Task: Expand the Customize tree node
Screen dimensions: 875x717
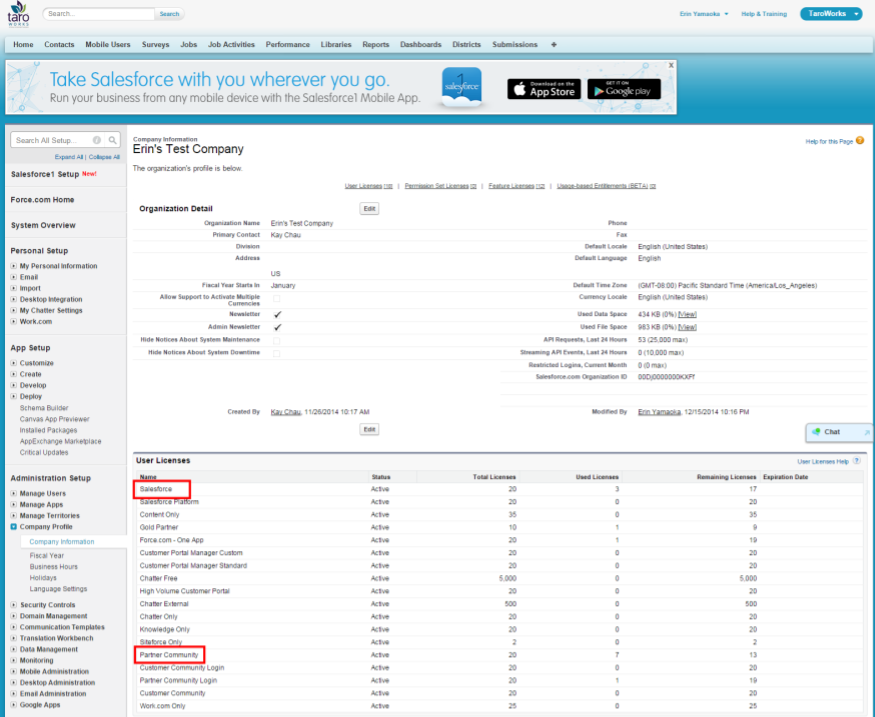Action: [x=13, y=363]
